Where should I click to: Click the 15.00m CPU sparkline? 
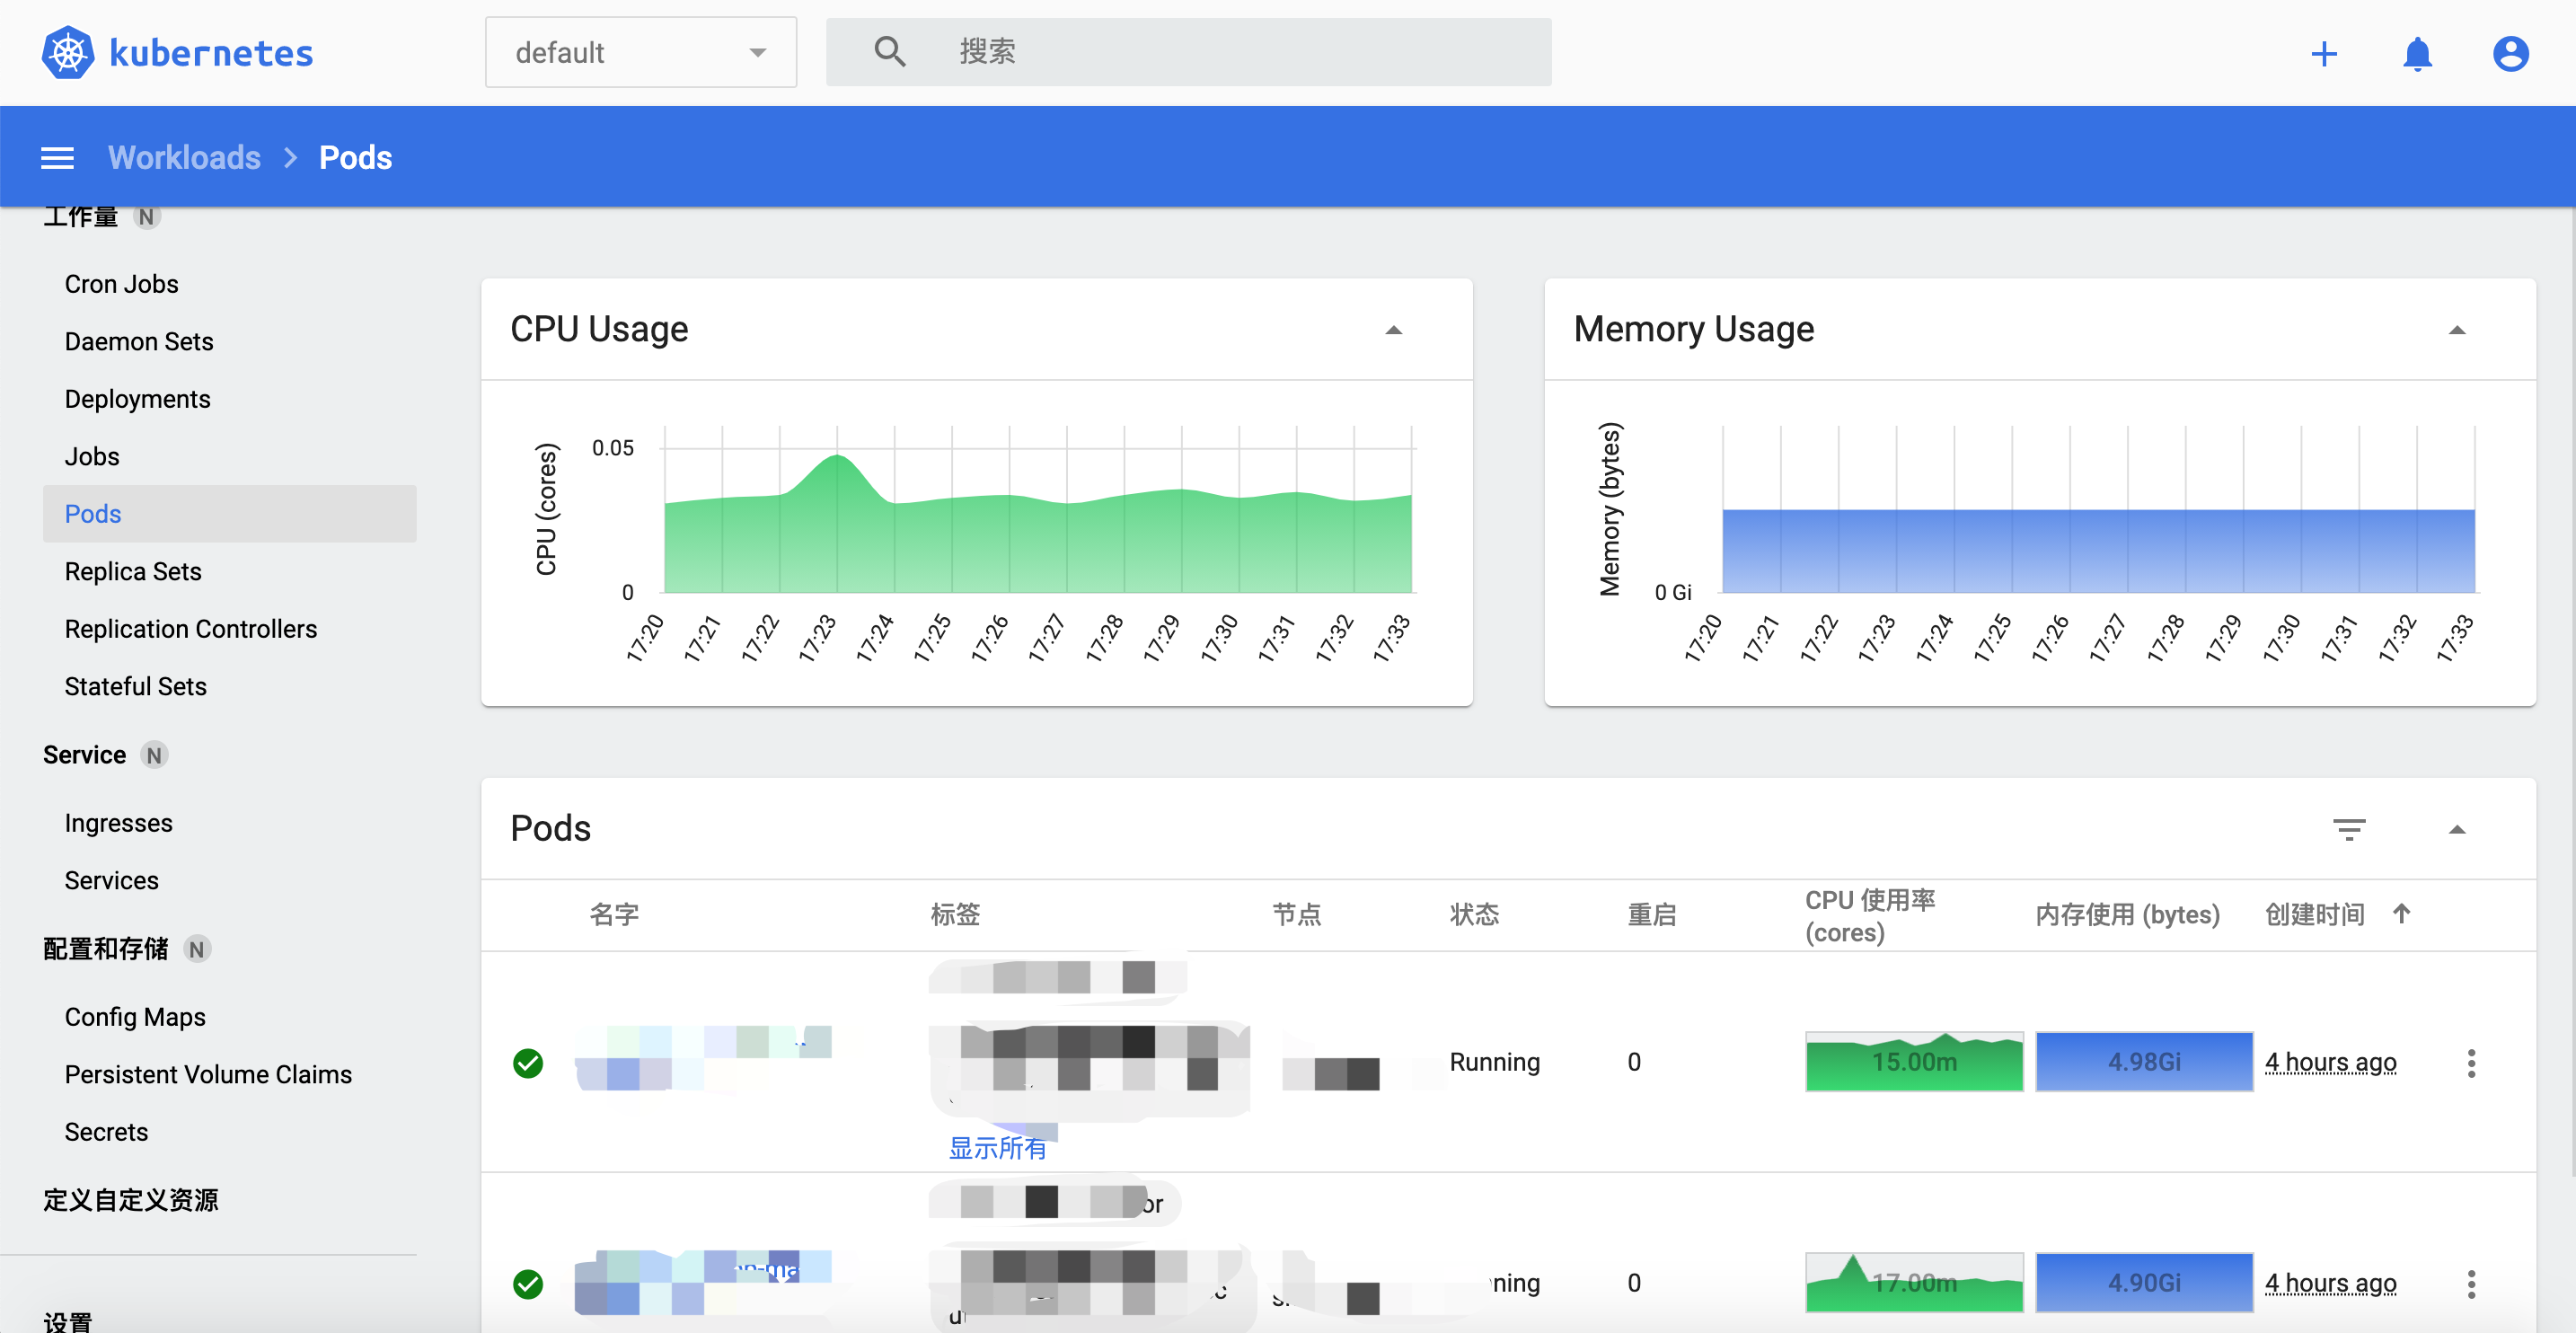tap(1913, 1062)
